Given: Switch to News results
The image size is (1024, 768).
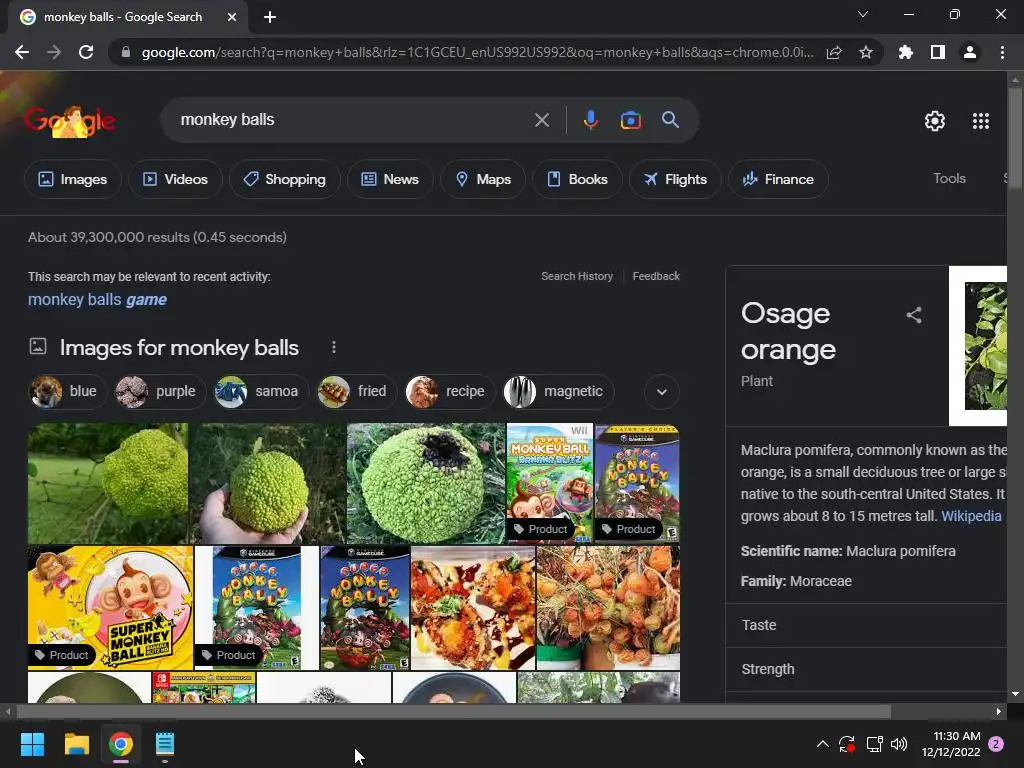Looking at the screenshot, I should [x=390, y=179].
